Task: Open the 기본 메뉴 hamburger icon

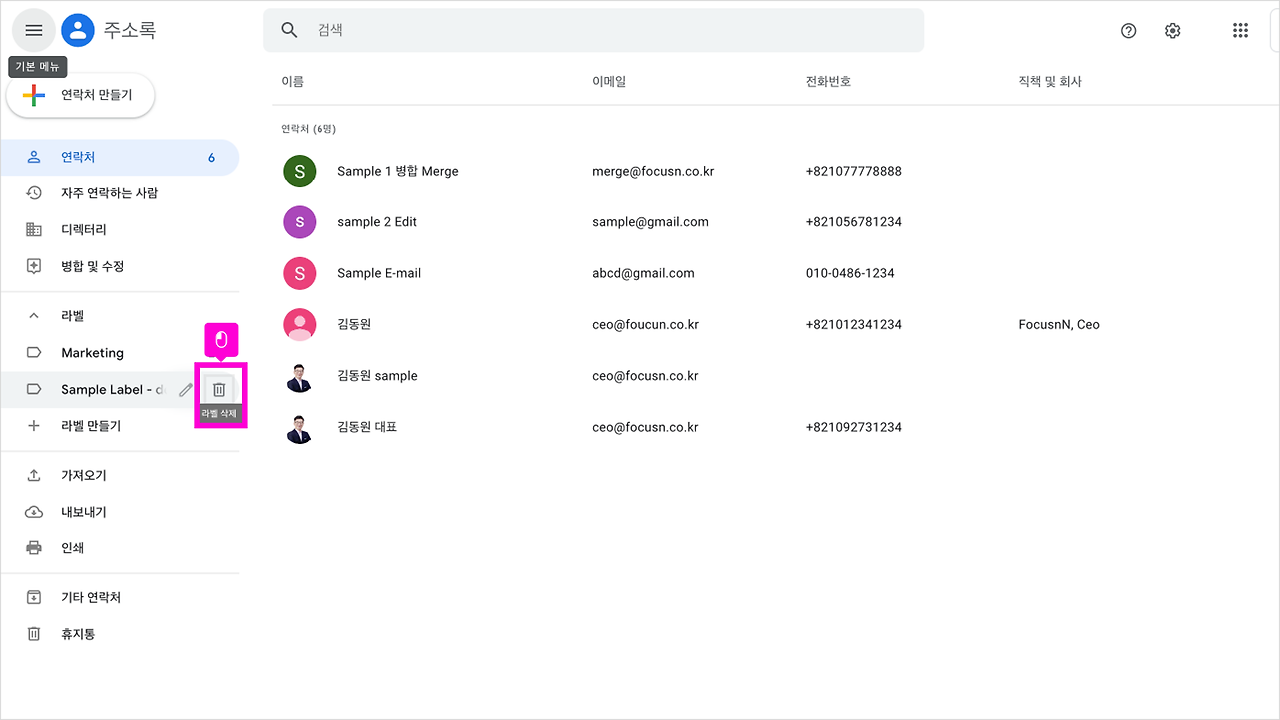Action: point(33,30)
